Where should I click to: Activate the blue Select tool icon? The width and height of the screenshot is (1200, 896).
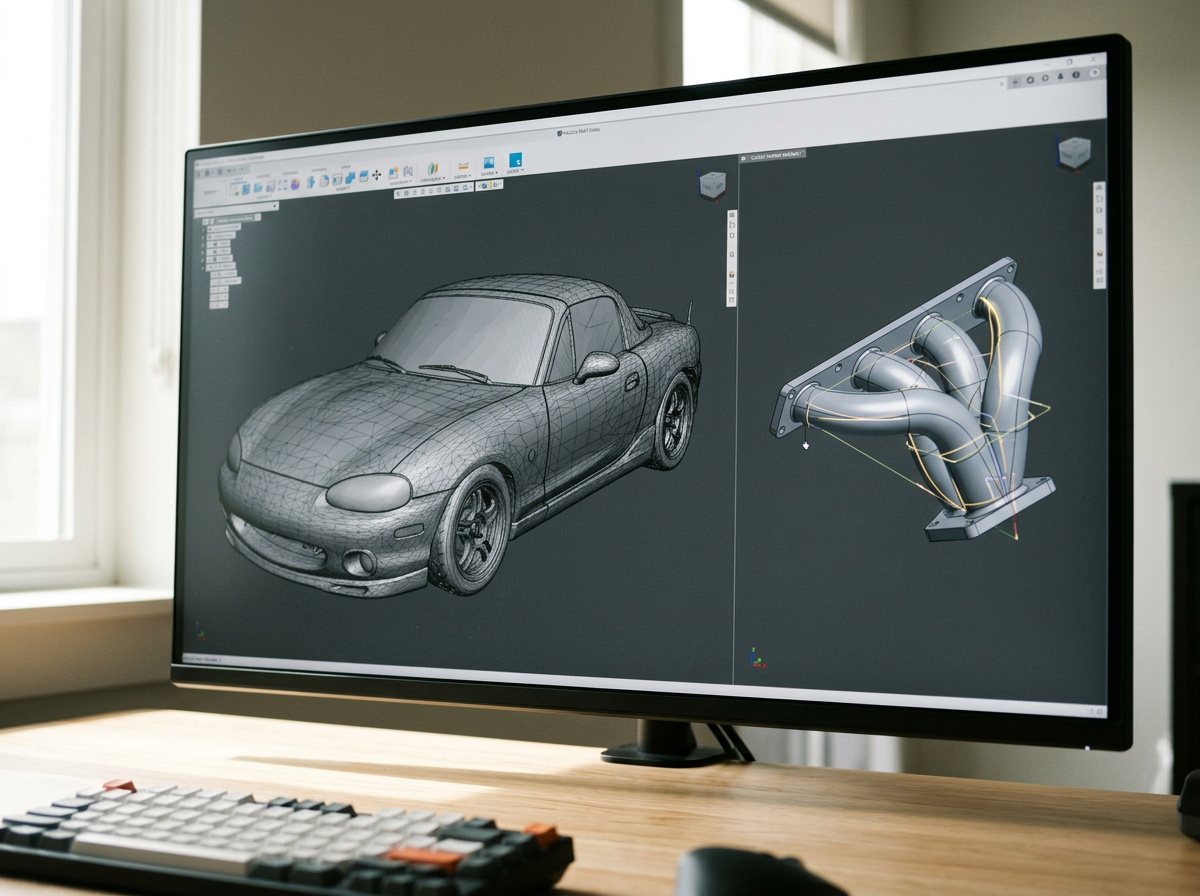516,160
